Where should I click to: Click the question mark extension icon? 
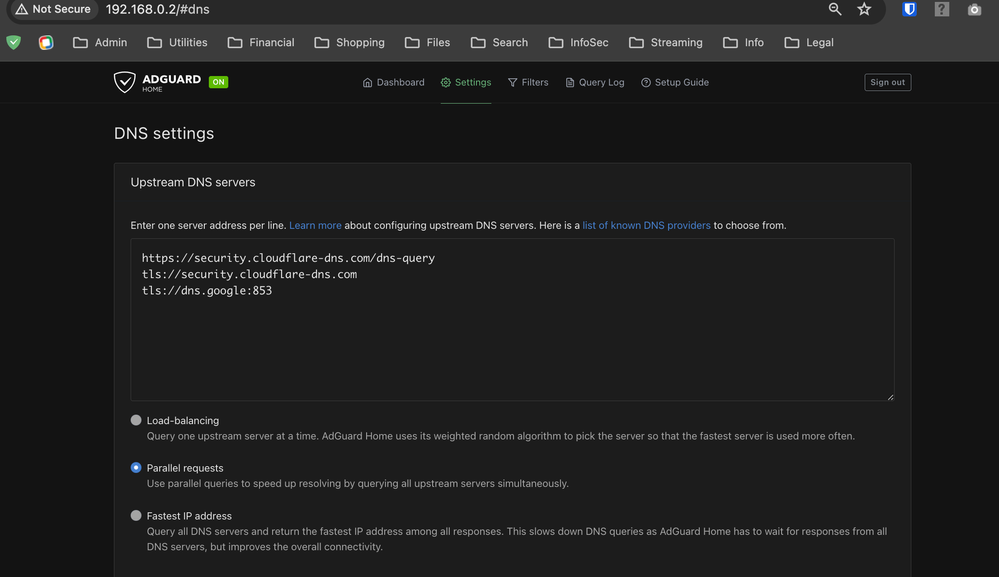tap(942, 9)
